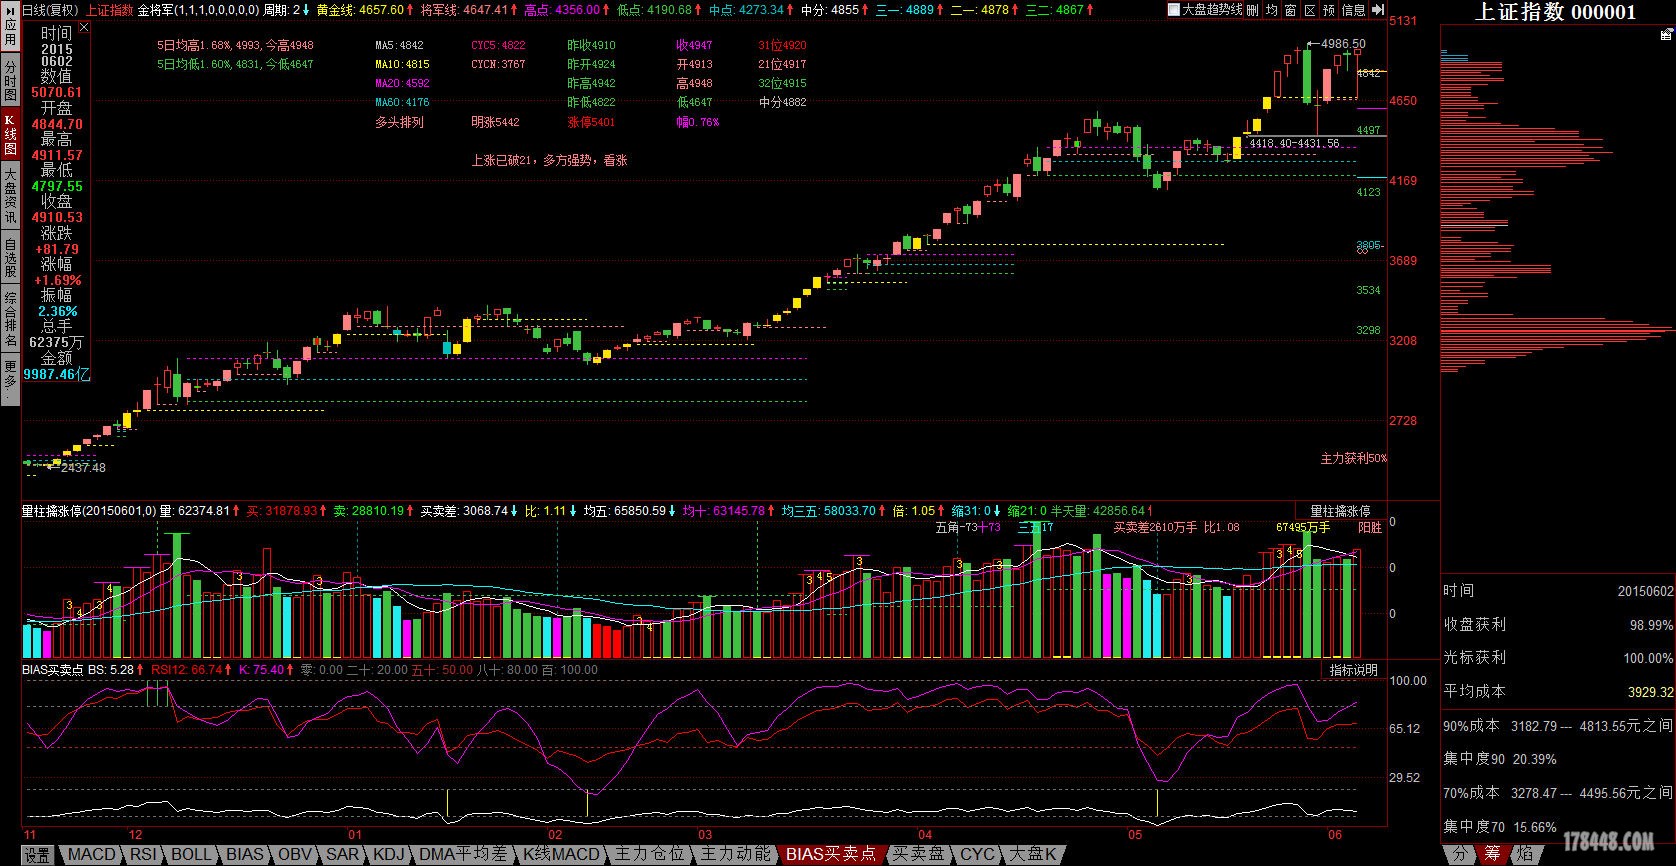Click the arrow icon after 信息
Screen dimensions: 1676x866
[x=1378, y=10]
